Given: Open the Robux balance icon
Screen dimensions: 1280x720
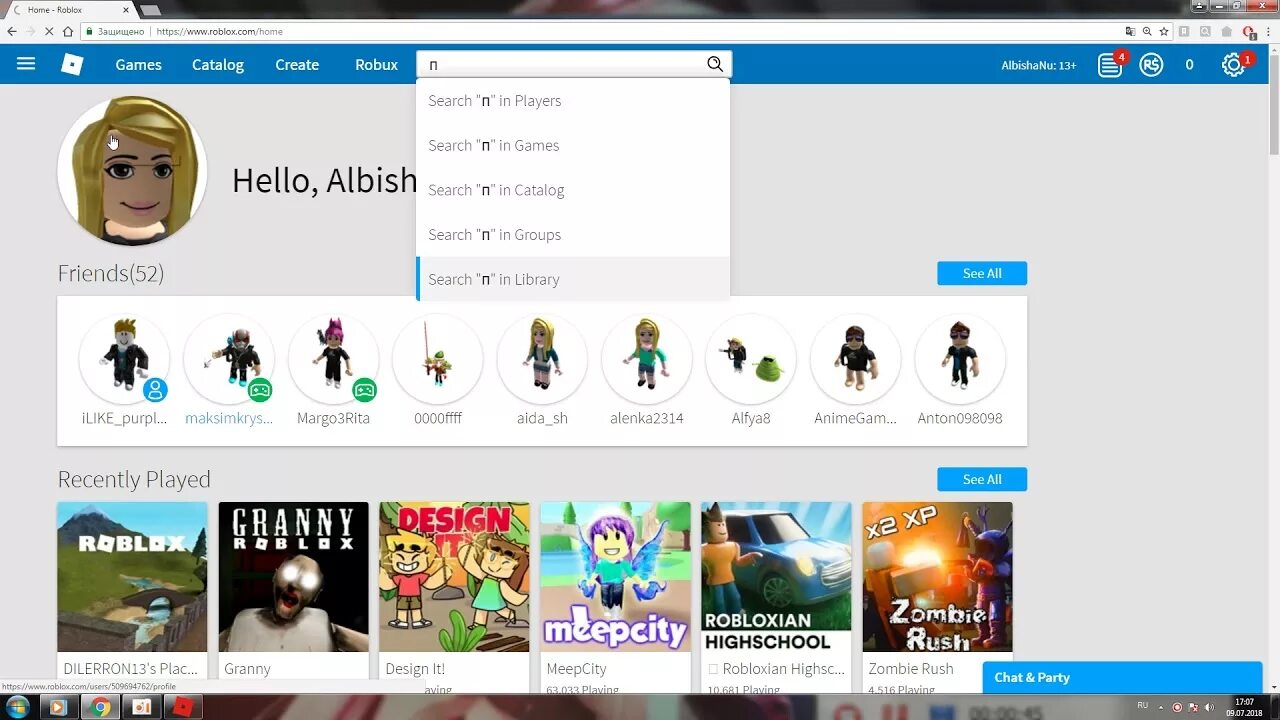Looking at the screenshot, I should (x=1151, y=65).
